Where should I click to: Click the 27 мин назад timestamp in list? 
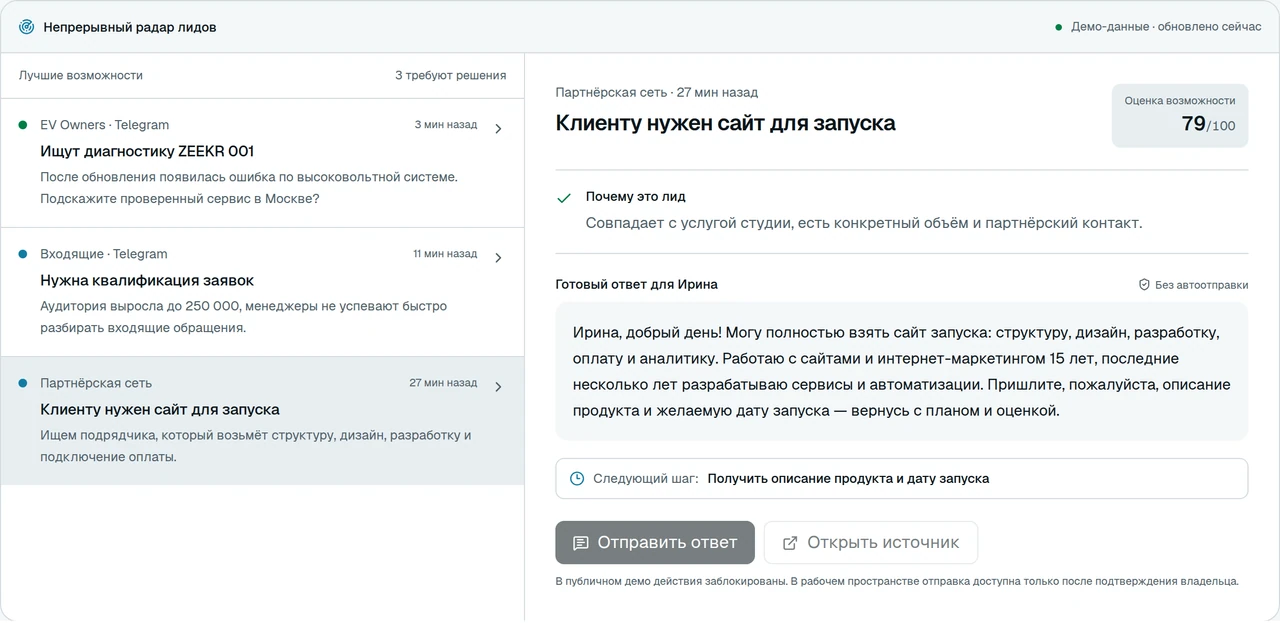tap(444, 383)
